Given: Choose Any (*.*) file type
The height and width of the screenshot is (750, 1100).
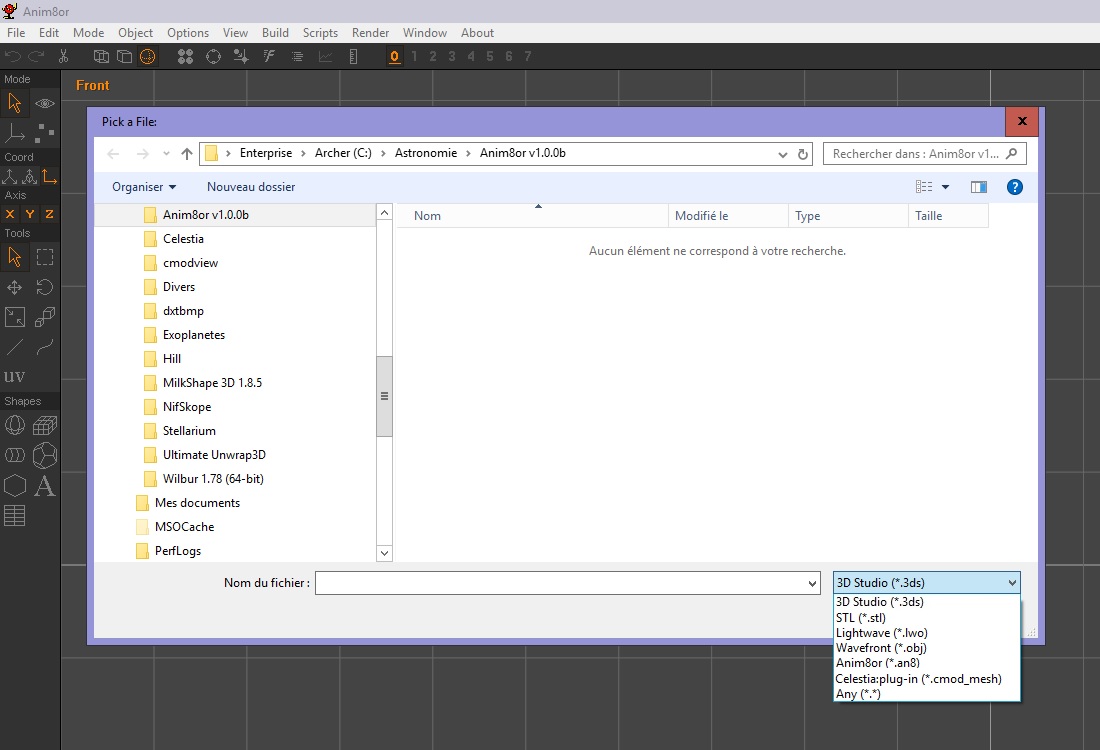Looking at the screenshot, I should 926,694.
